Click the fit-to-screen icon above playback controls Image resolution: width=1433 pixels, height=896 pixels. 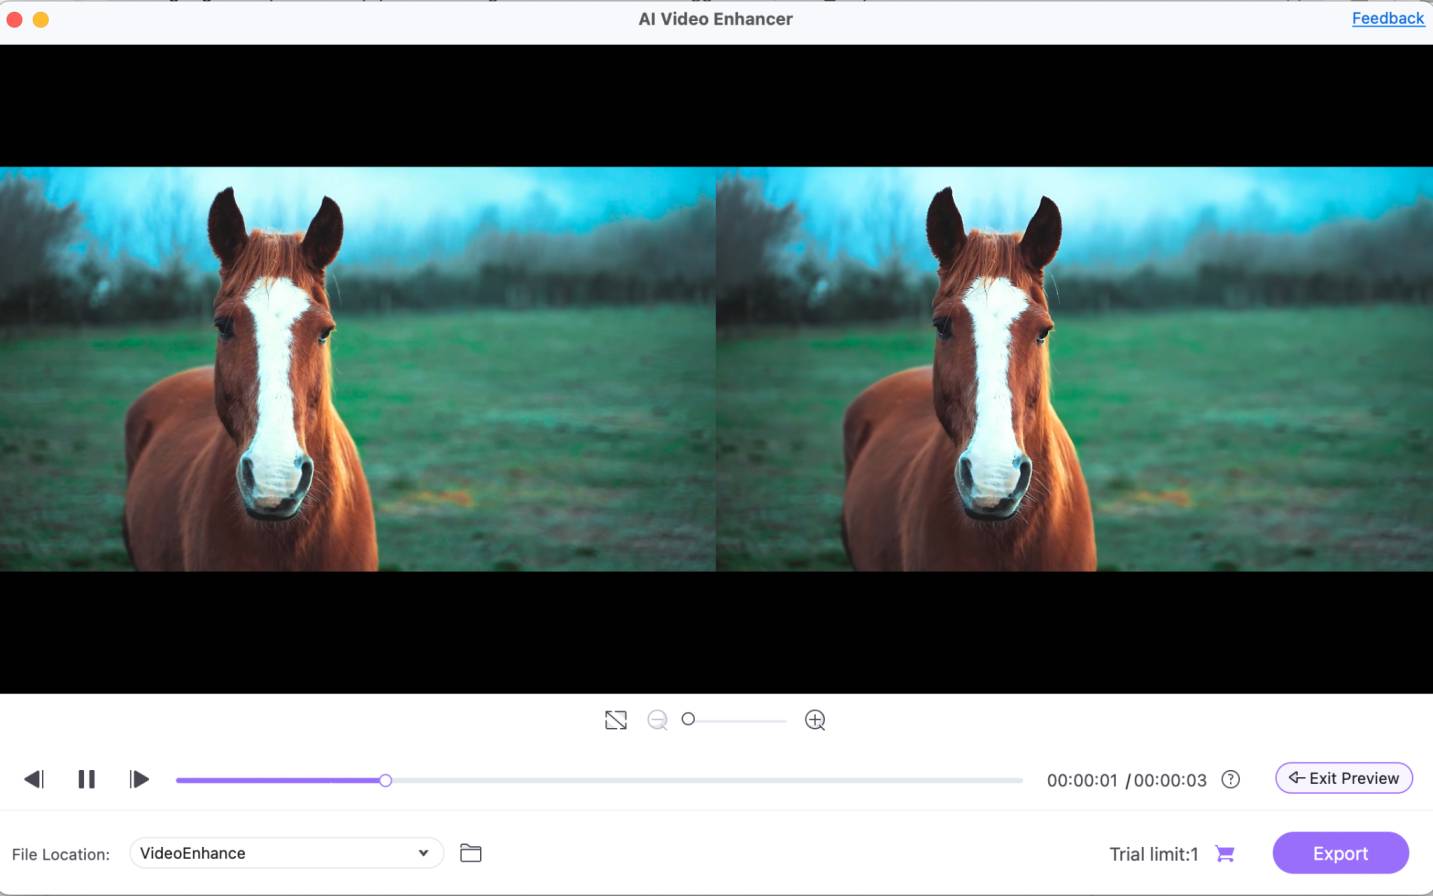[615, 719]
